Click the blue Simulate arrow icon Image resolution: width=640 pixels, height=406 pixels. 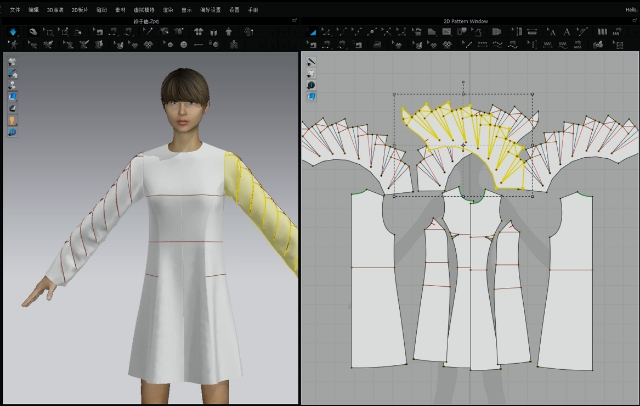pyautogui.click(x=12, y=32)
